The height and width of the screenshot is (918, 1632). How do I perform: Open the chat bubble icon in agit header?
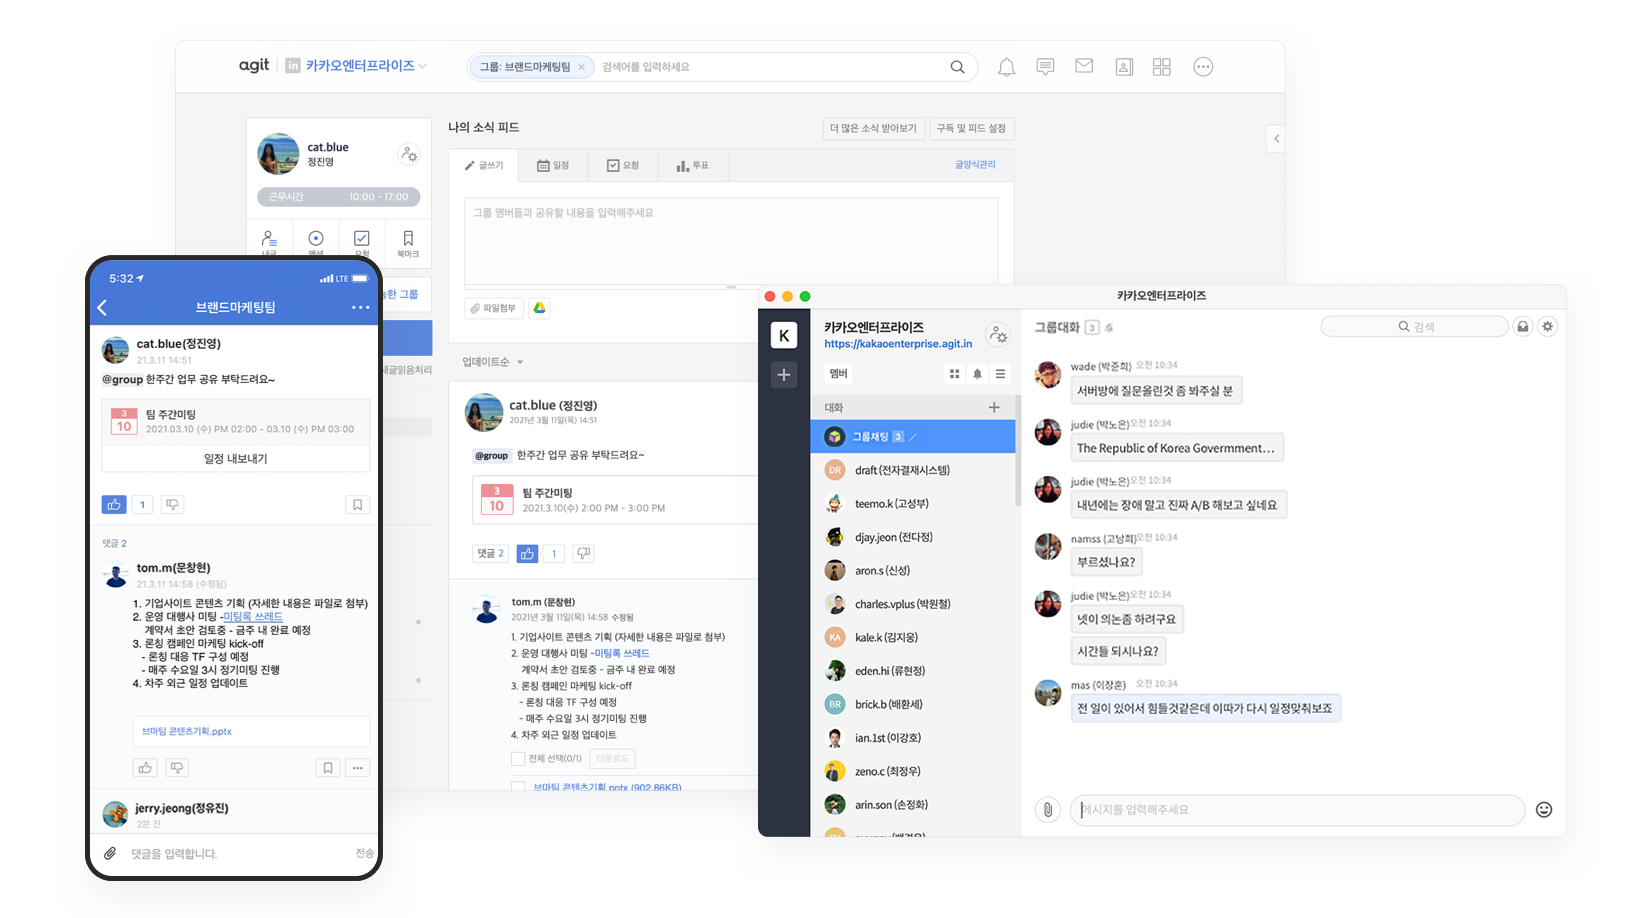point(1045,67)
